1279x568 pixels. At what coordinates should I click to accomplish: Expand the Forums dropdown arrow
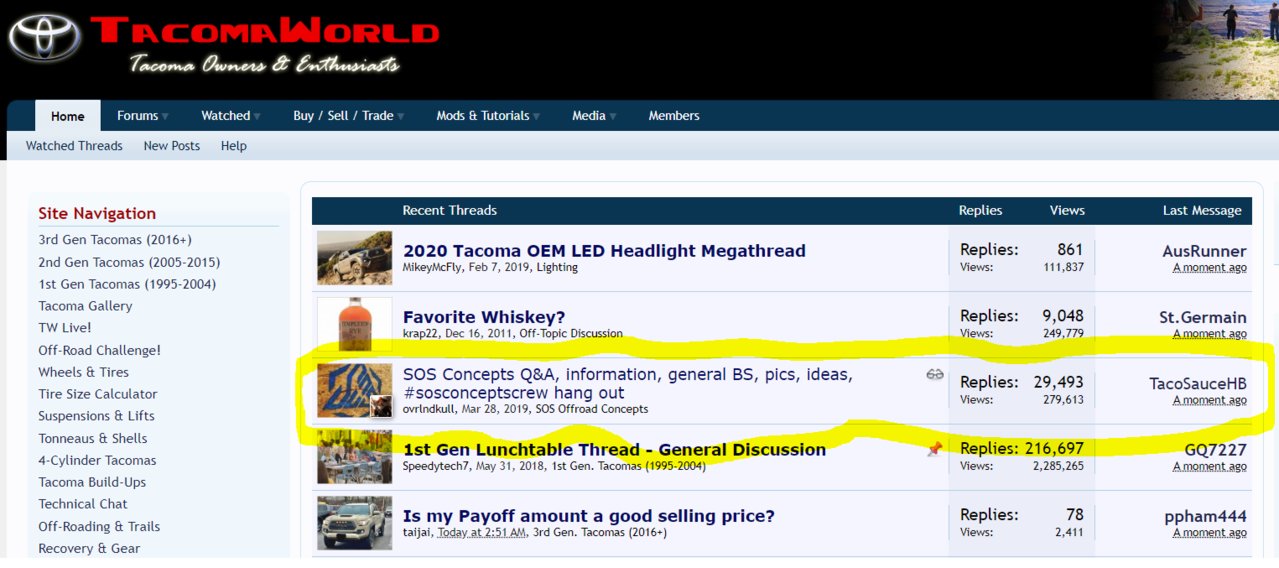click(x=165, y=117)
